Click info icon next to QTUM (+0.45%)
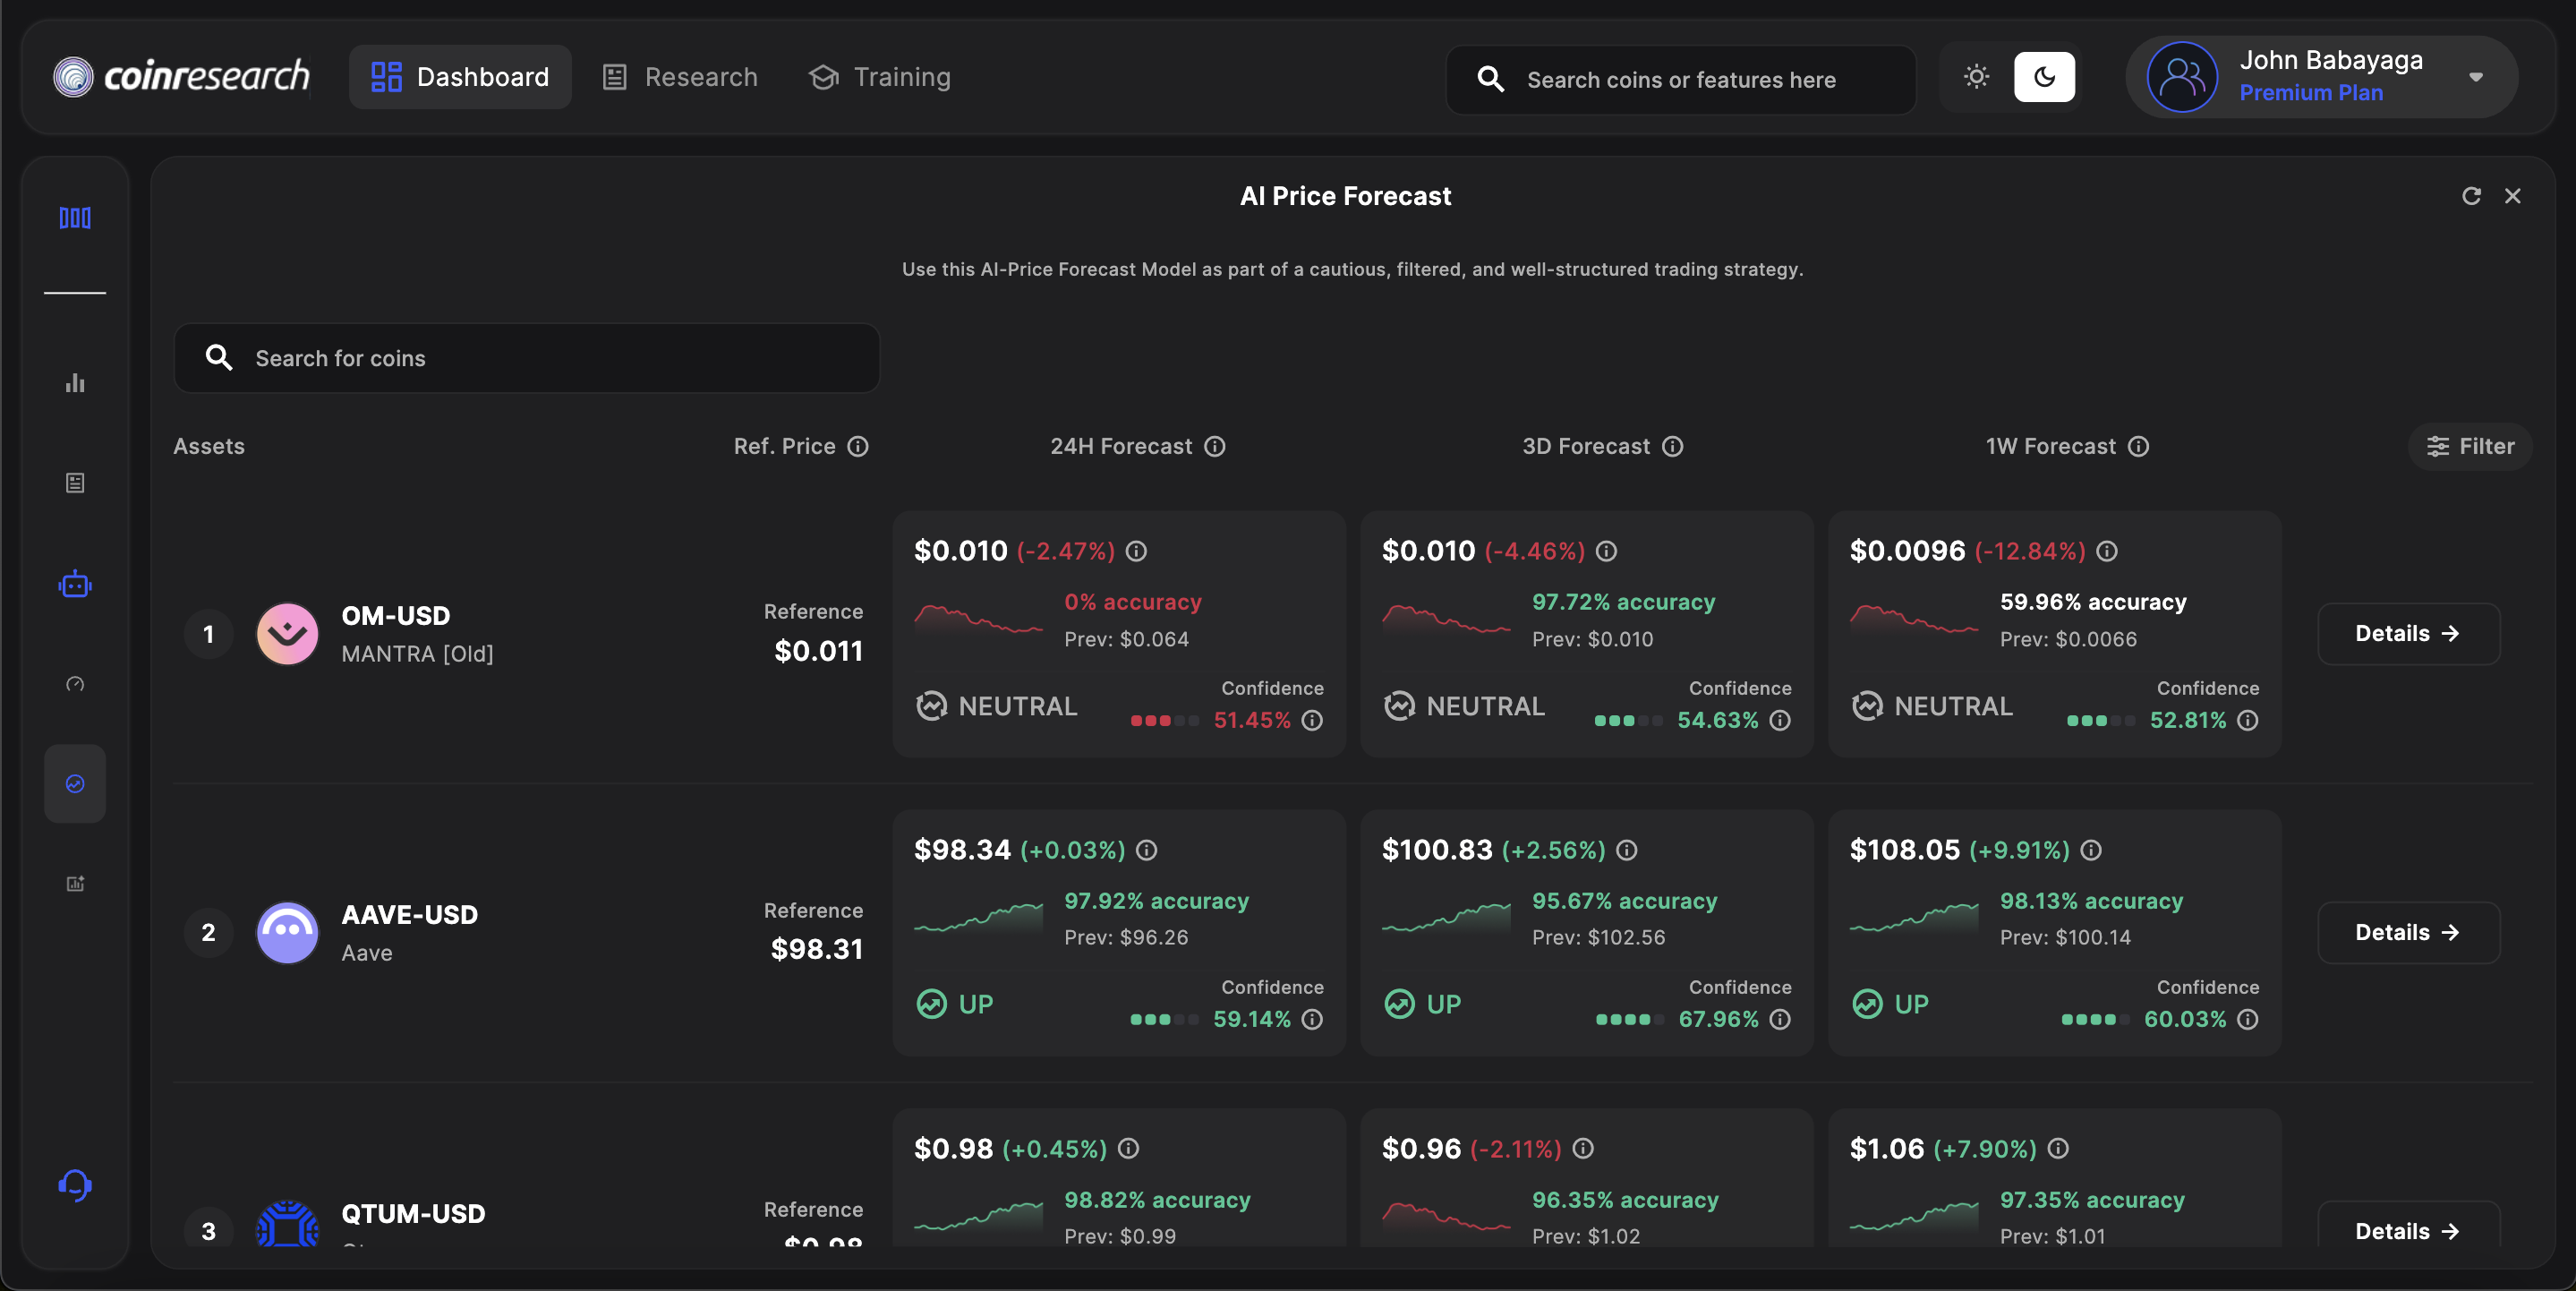2576x1291 pixels. (1128, 1148)
